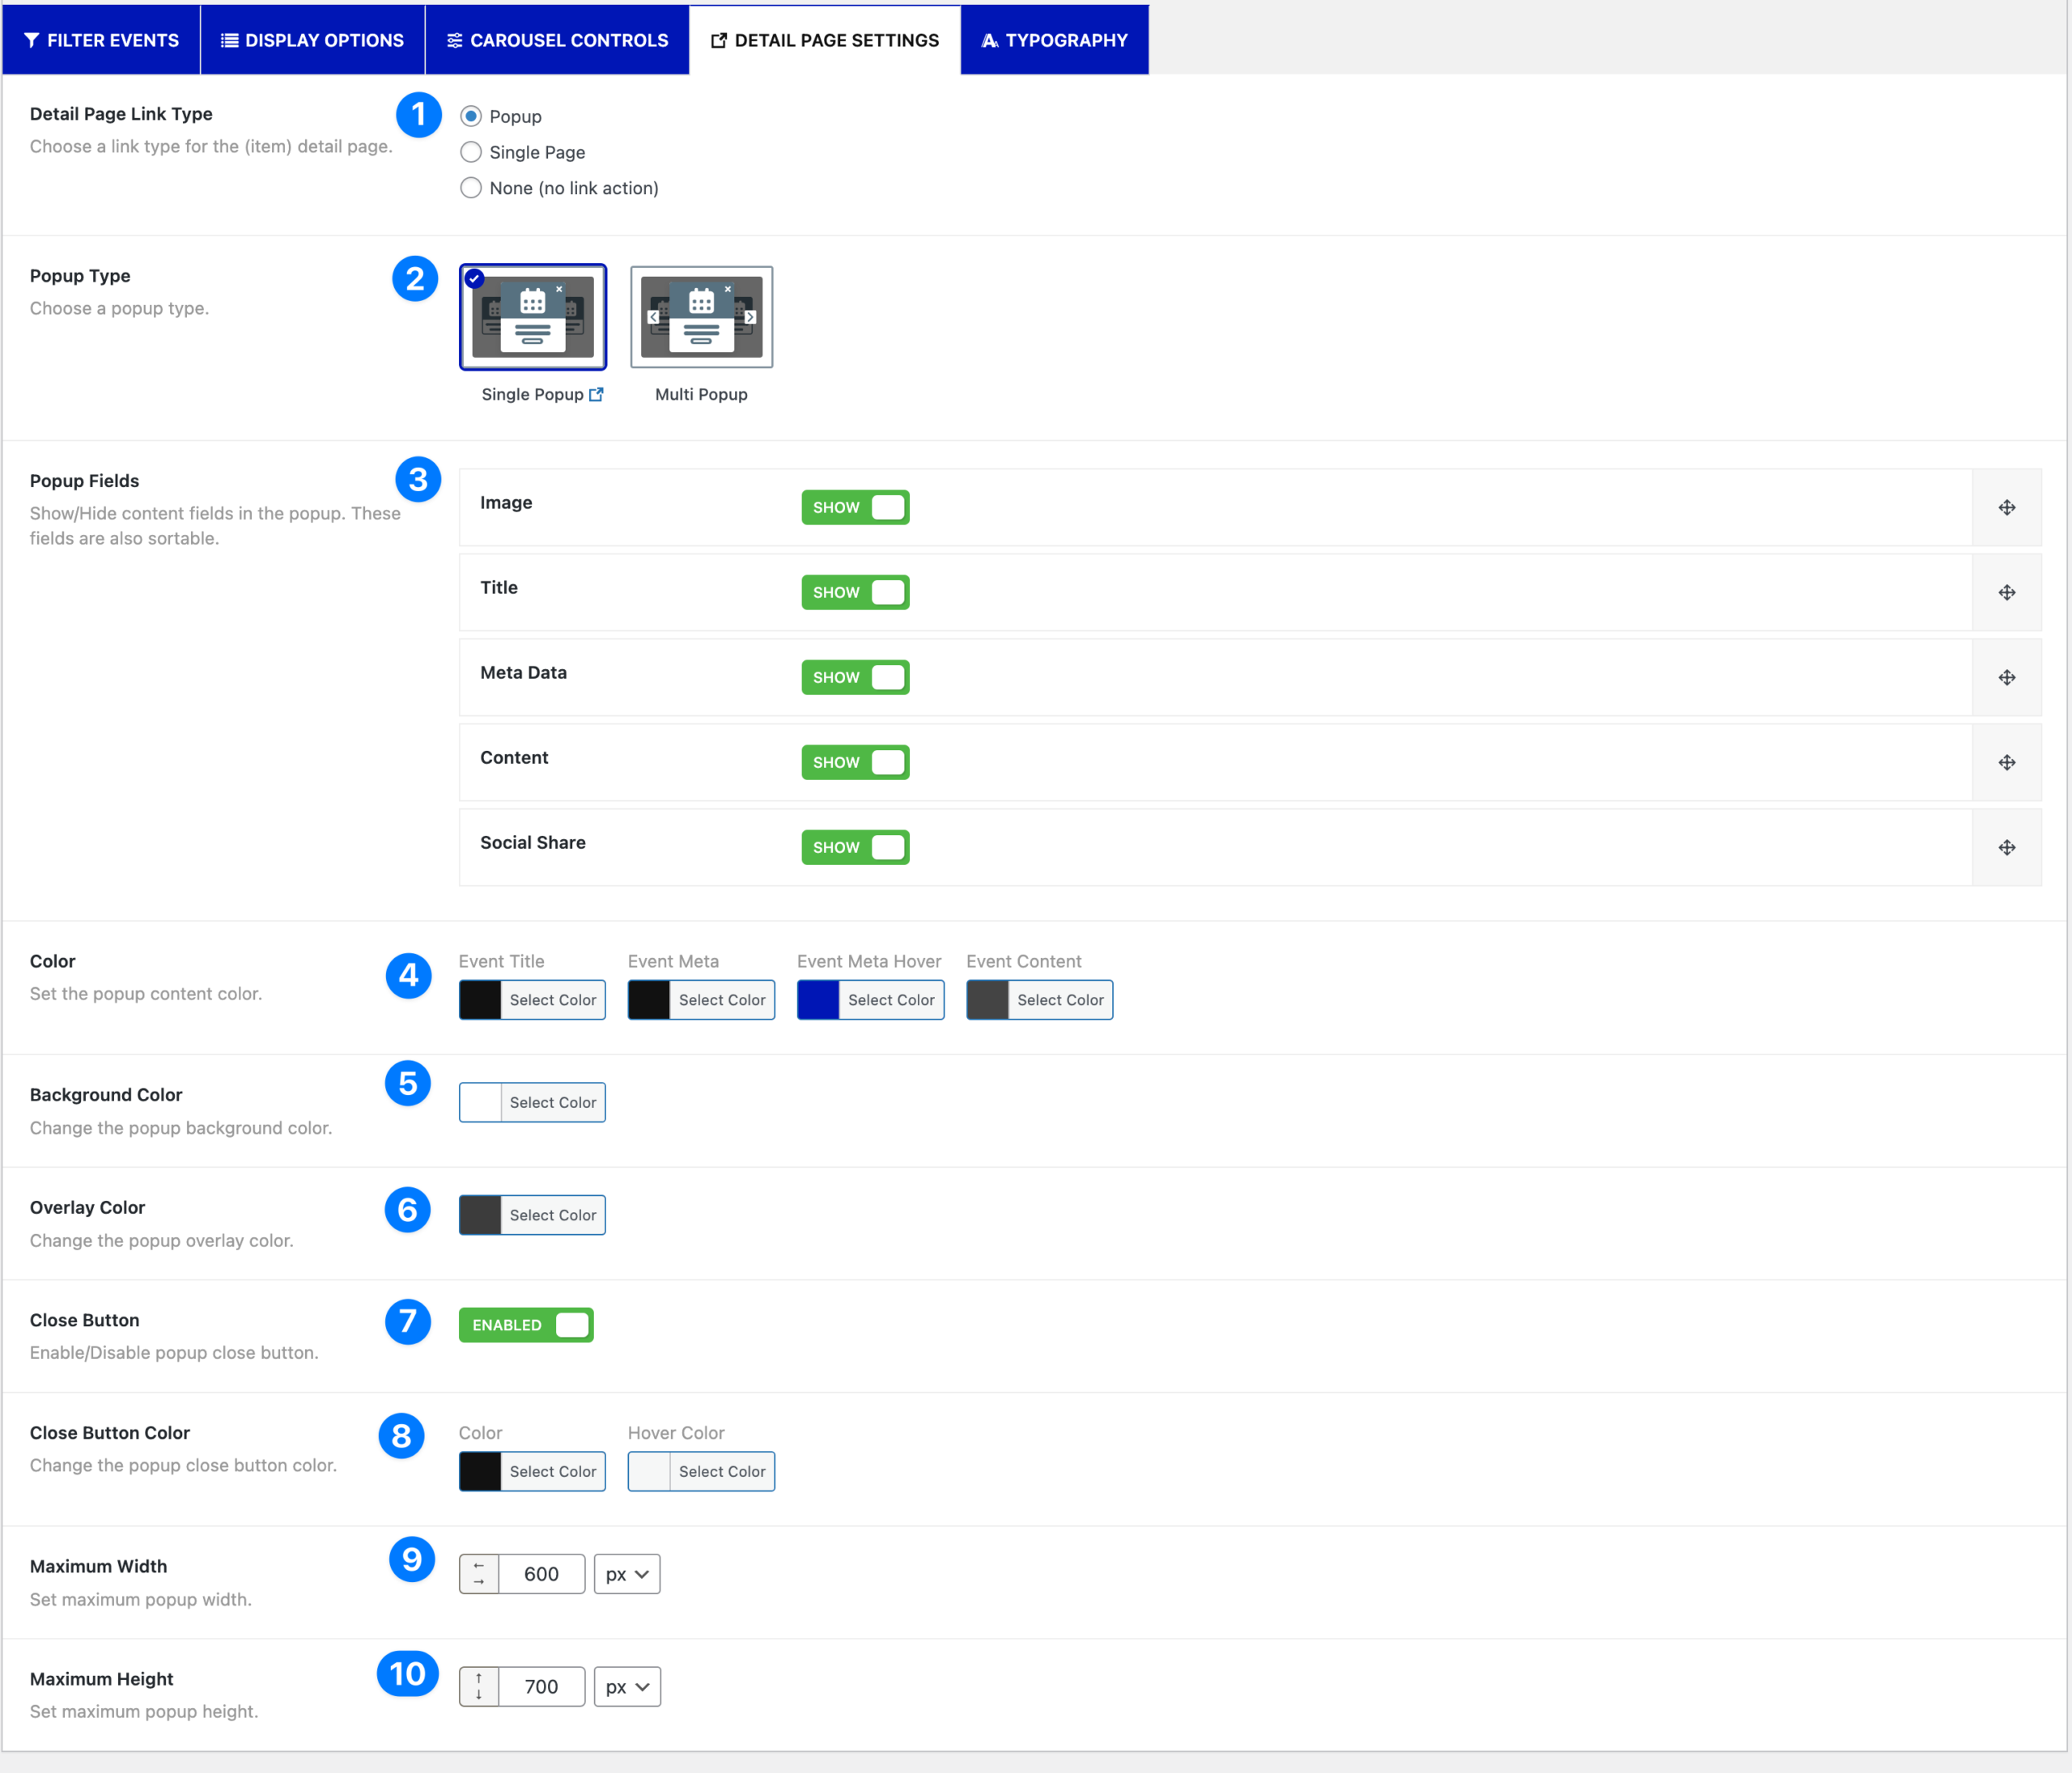Toggle the Content field Show switch
The image size is (2072, 1773).
(x=855, y=762)
